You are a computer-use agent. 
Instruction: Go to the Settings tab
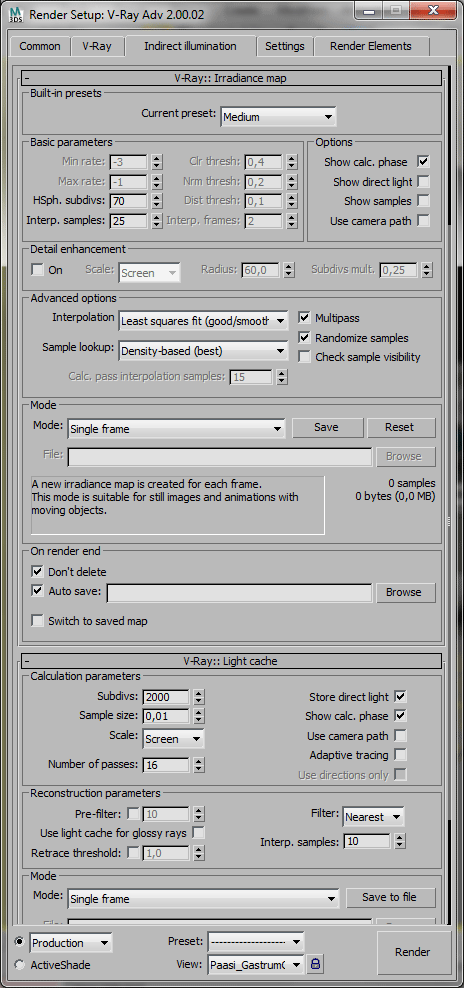coord(284,46)
